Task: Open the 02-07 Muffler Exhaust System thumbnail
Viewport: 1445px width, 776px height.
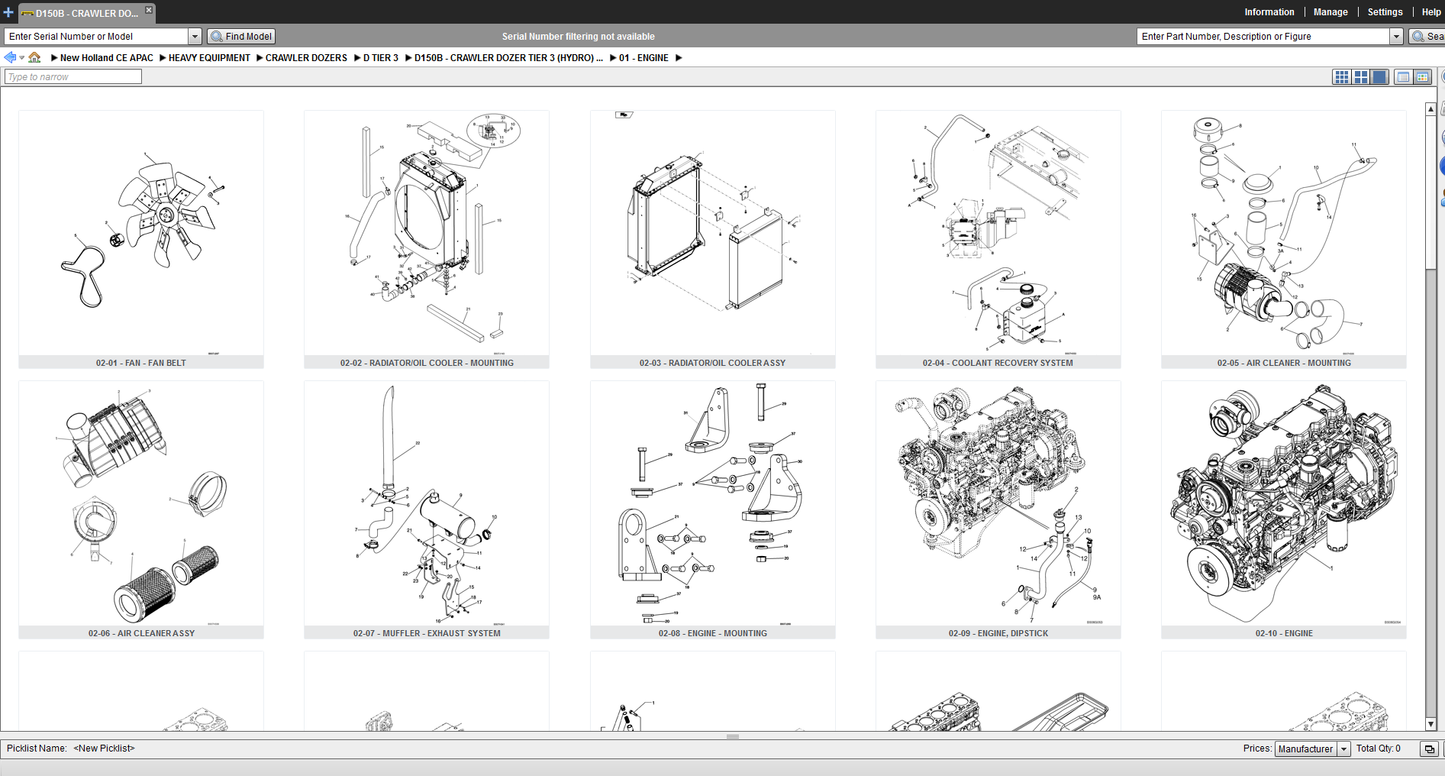Action: click(427, 510)
